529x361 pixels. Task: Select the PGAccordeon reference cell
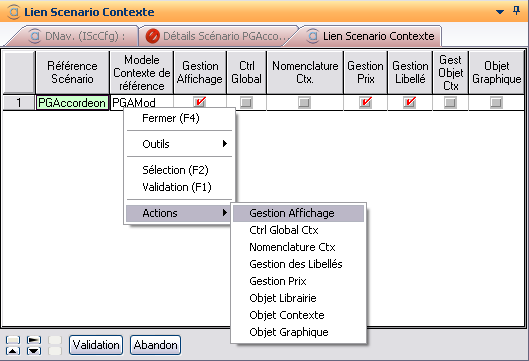[x=72, y=103]
